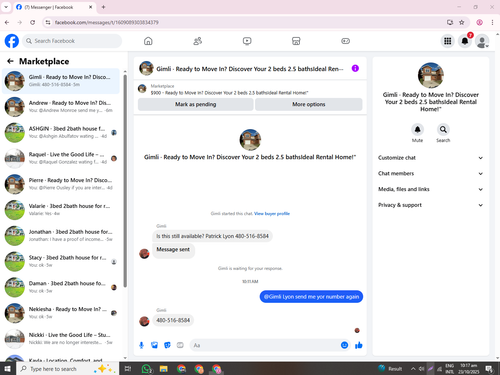
Task: Click More options button
Action: [309, 104]
